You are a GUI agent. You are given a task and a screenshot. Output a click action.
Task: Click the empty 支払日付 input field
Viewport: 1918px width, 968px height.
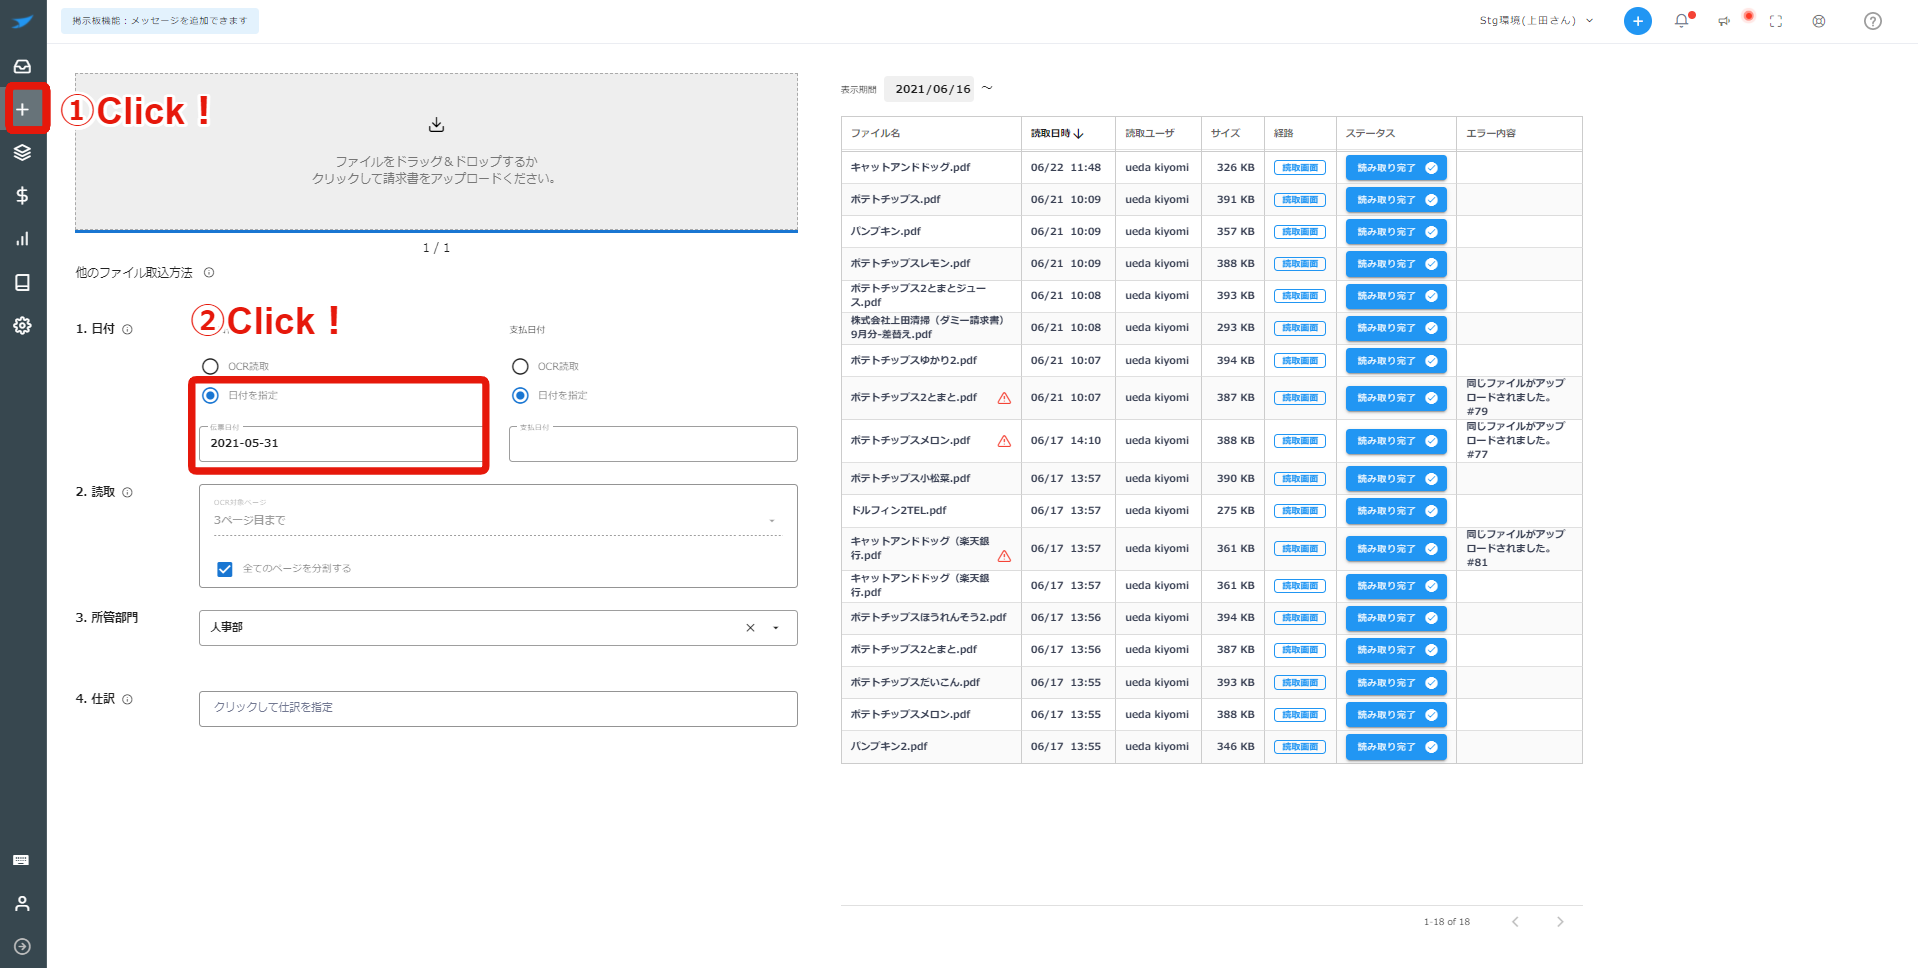pyautogui.click(x=653, y=444)
